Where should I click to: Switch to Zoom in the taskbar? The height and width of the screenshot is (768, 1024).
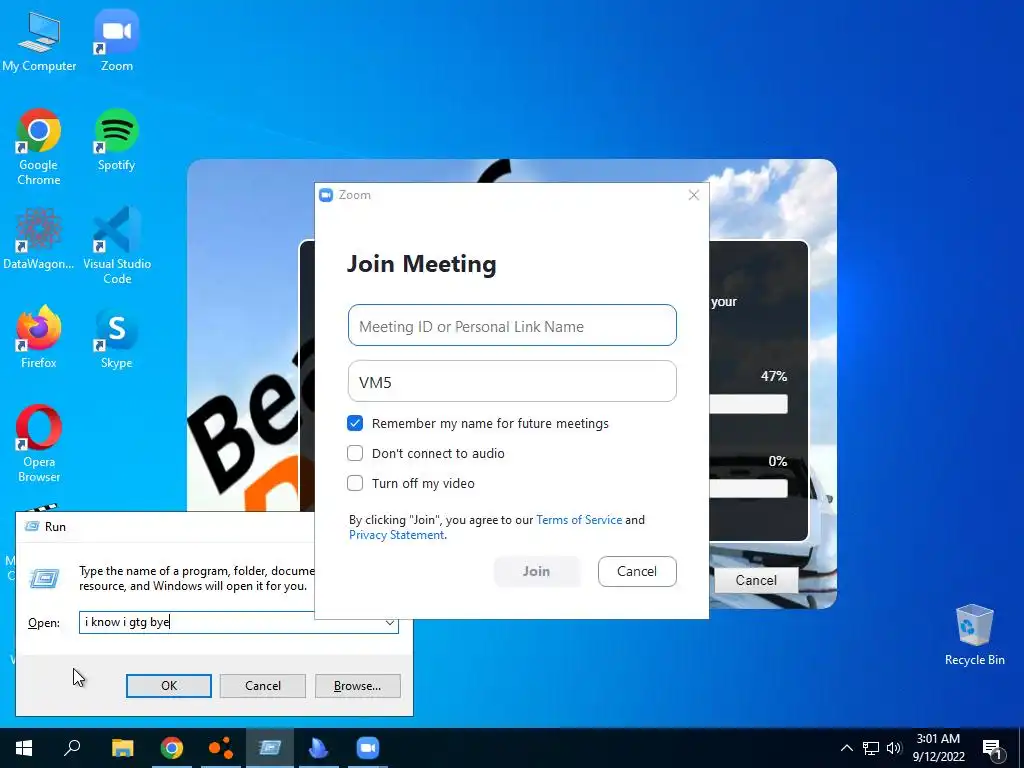coord(368,748)
